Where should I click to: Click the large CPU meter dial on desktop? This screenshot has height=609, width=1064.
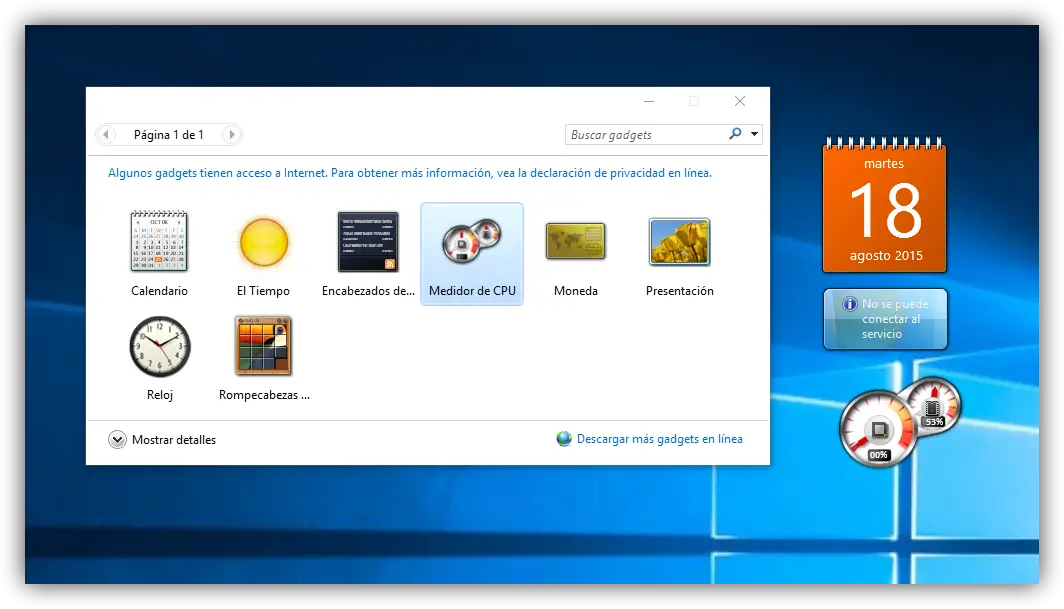(878, 429)
